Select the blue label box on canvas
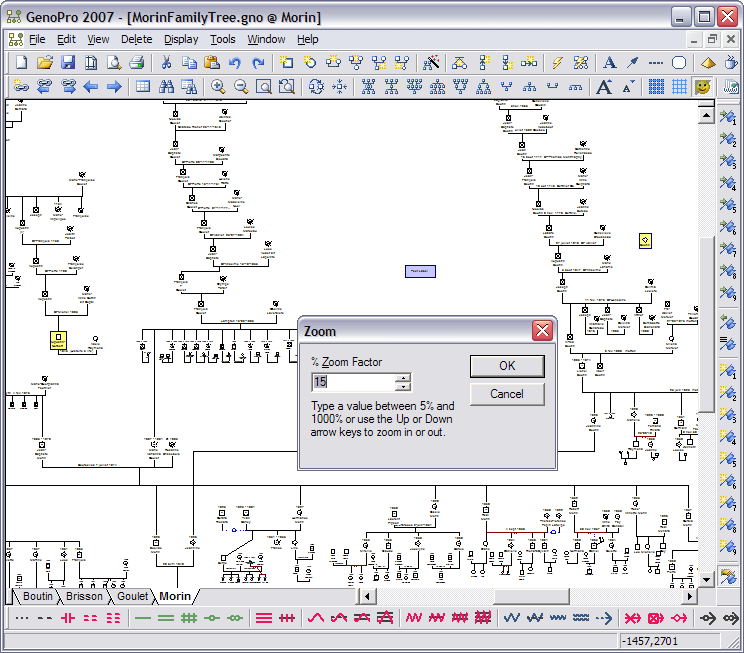The height and width of the screenshot is (653, 744). 420,271
